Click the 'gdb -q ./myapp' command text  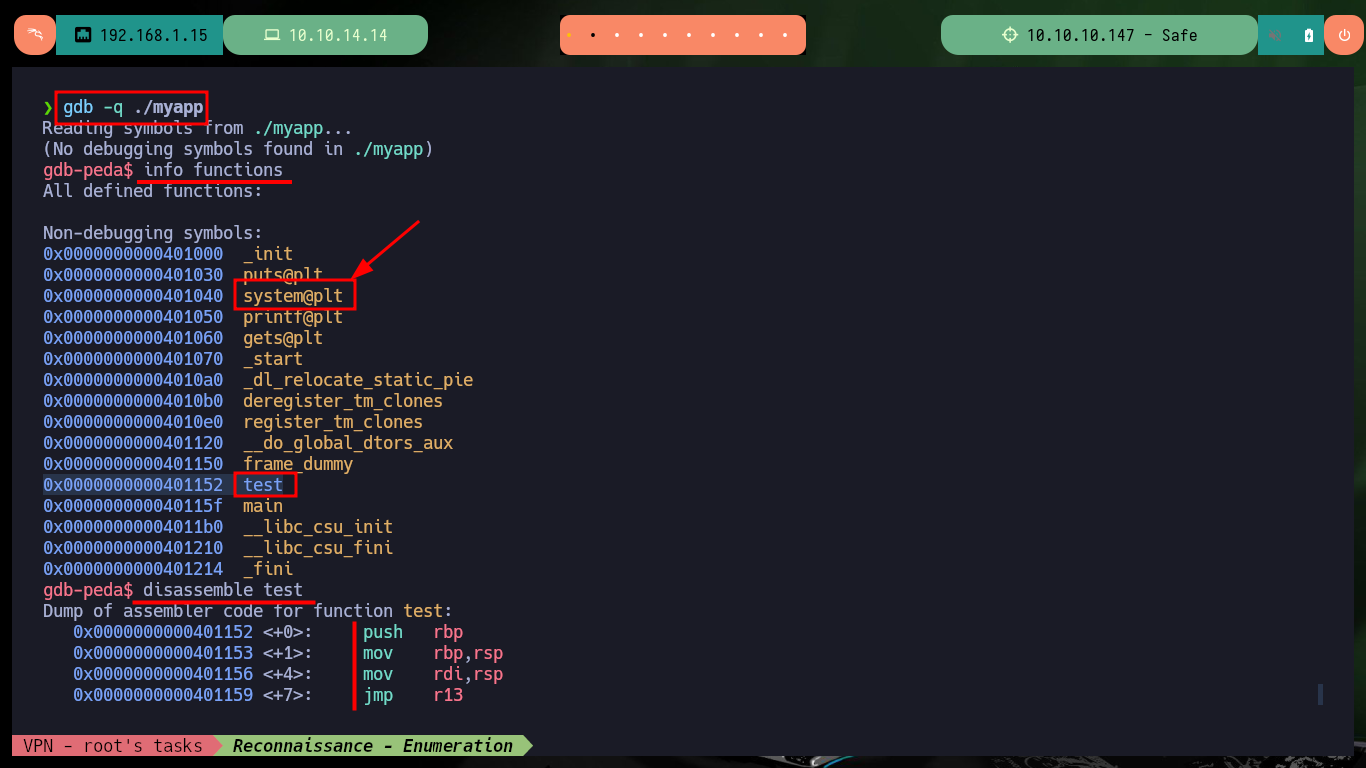pyautogui.click(x=133, y=107)
